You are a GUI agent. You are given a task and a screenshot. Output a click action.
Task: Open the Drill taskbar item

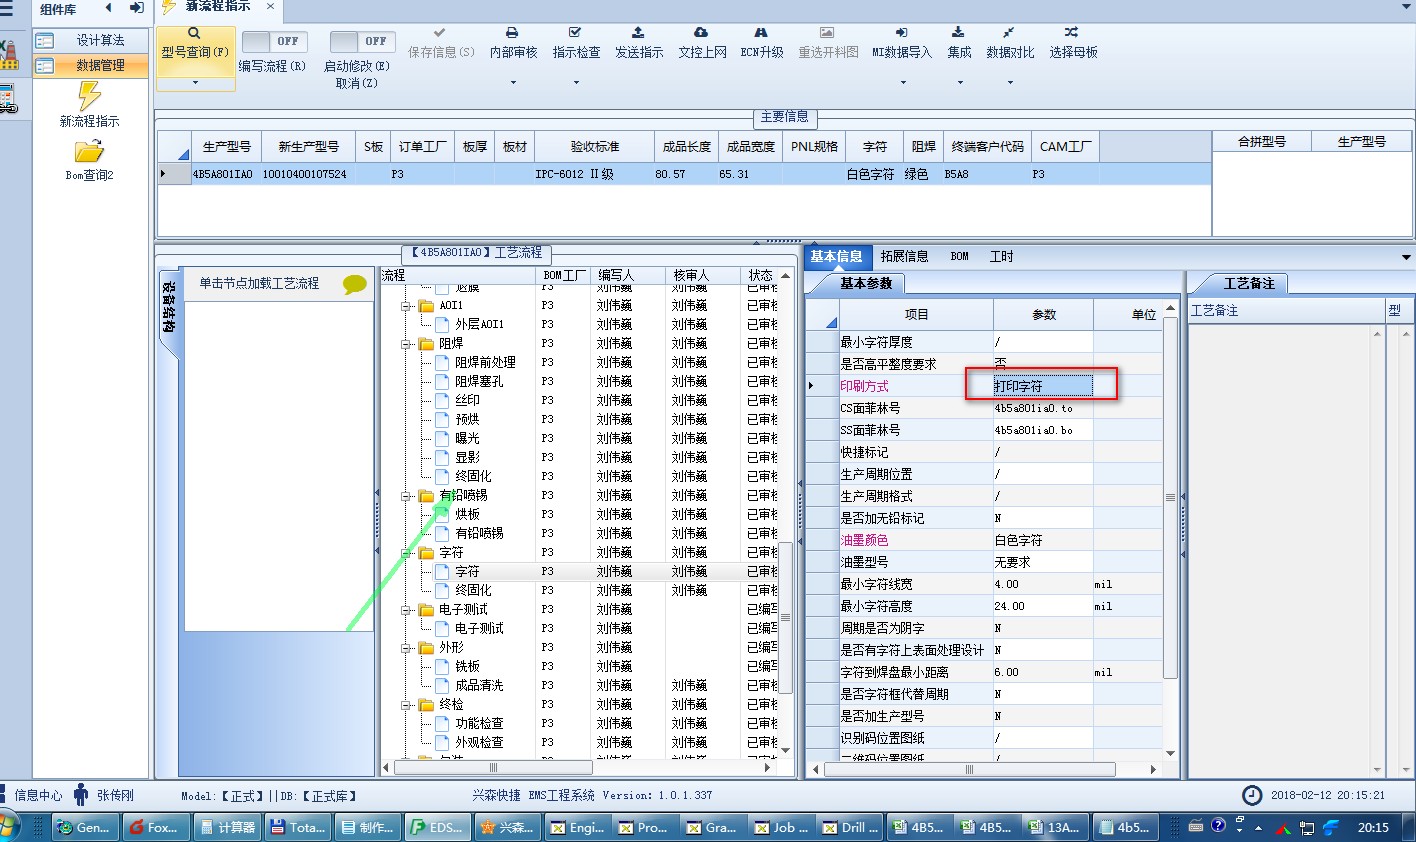coord(850,827)
